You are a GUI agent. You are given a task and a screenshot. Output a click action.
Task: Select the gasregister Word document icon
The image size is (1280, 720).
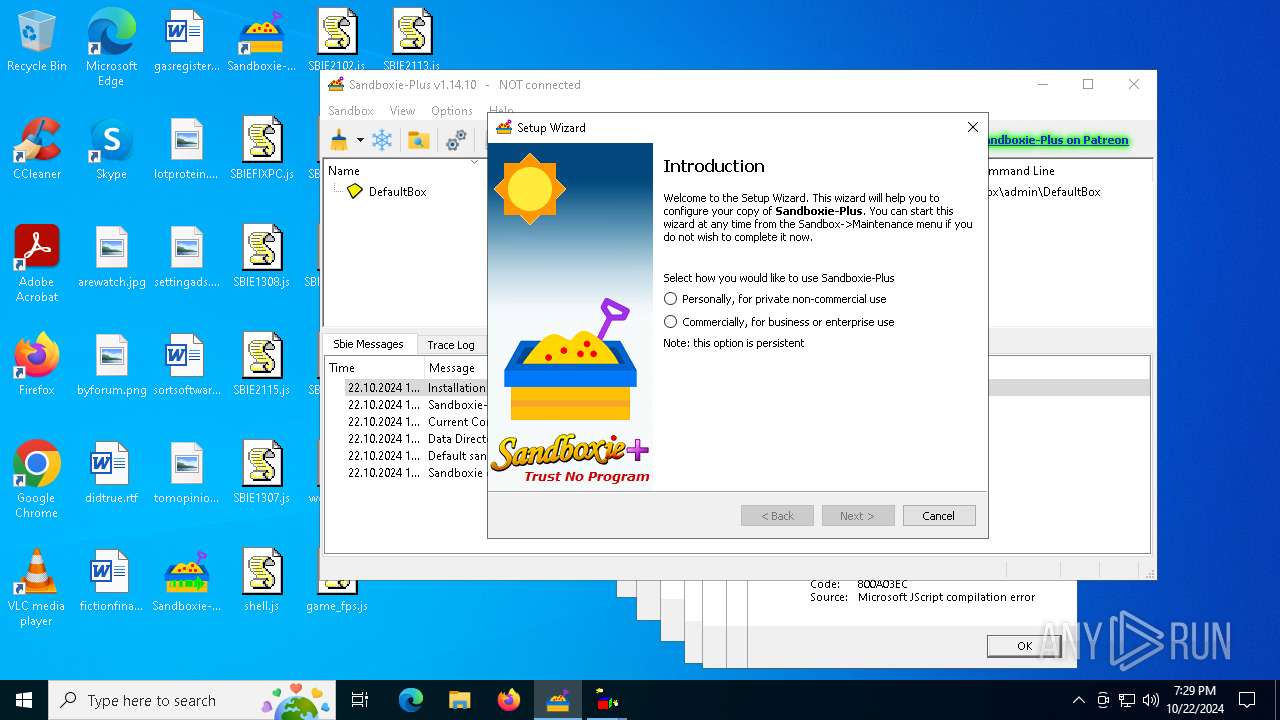pos(186,42)
